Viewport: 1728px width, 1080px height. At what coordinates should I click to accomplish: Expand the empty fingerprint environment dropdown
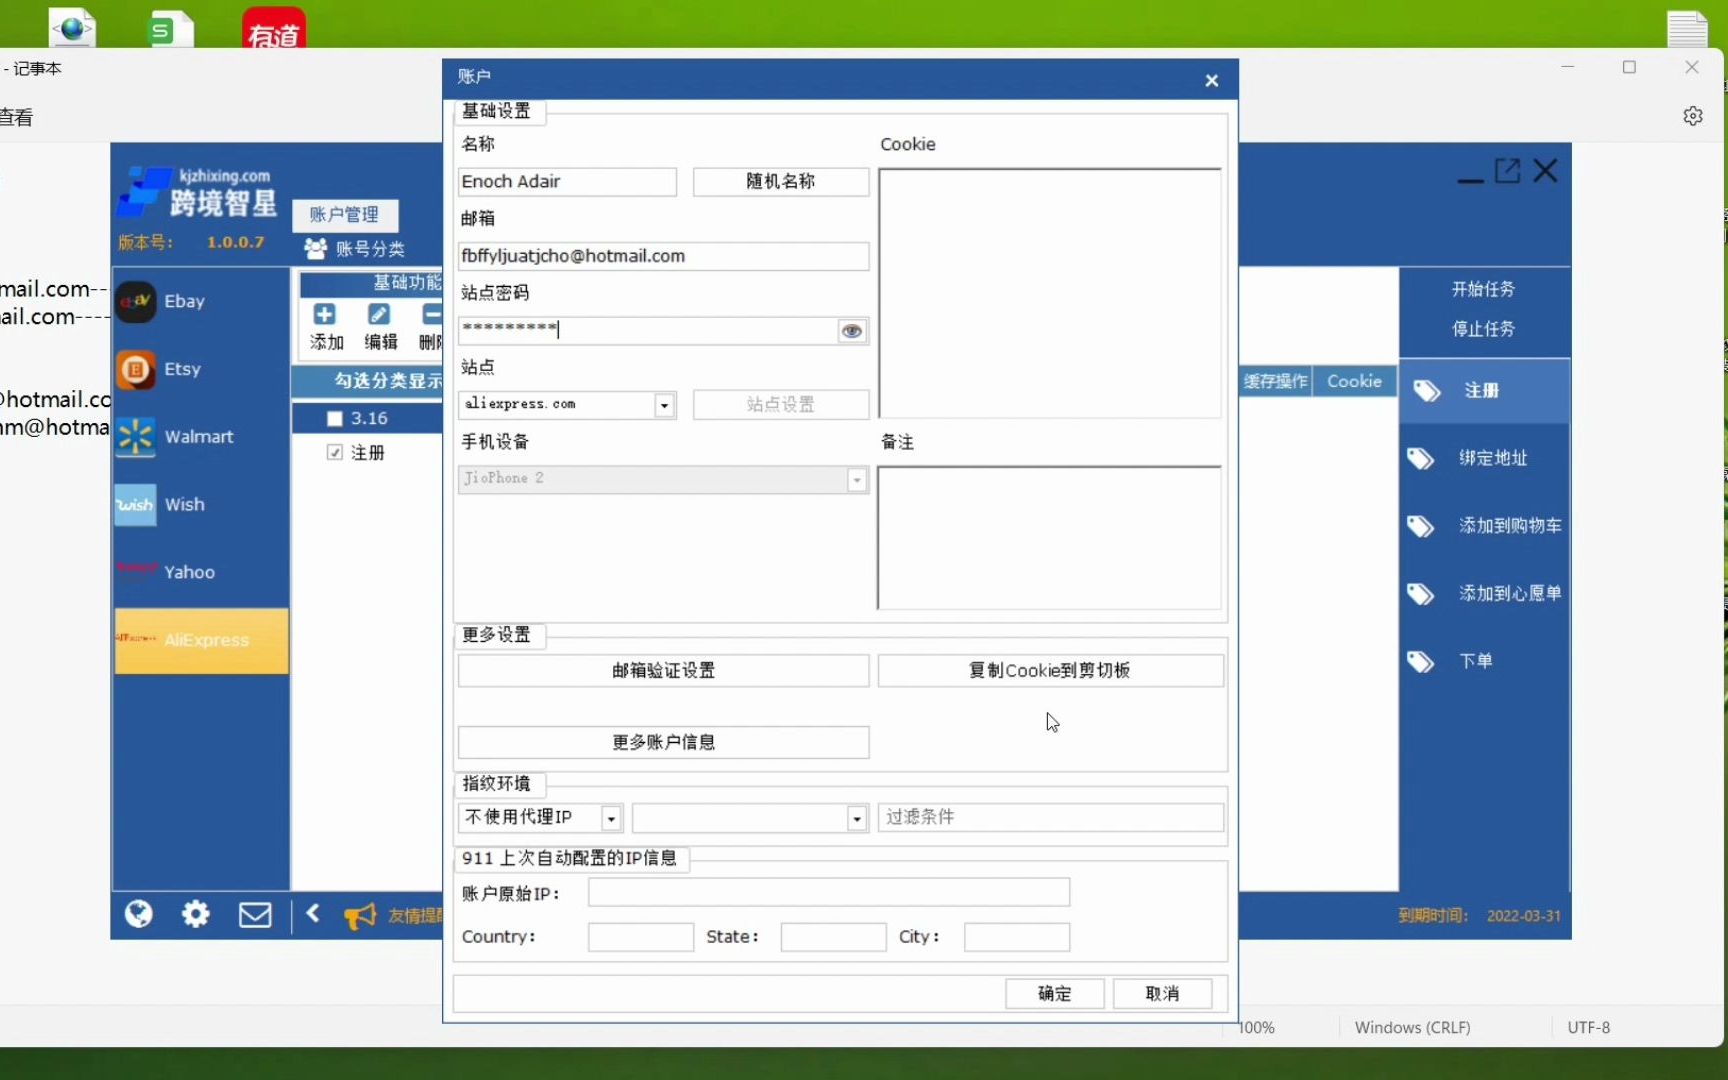[857, 819]
